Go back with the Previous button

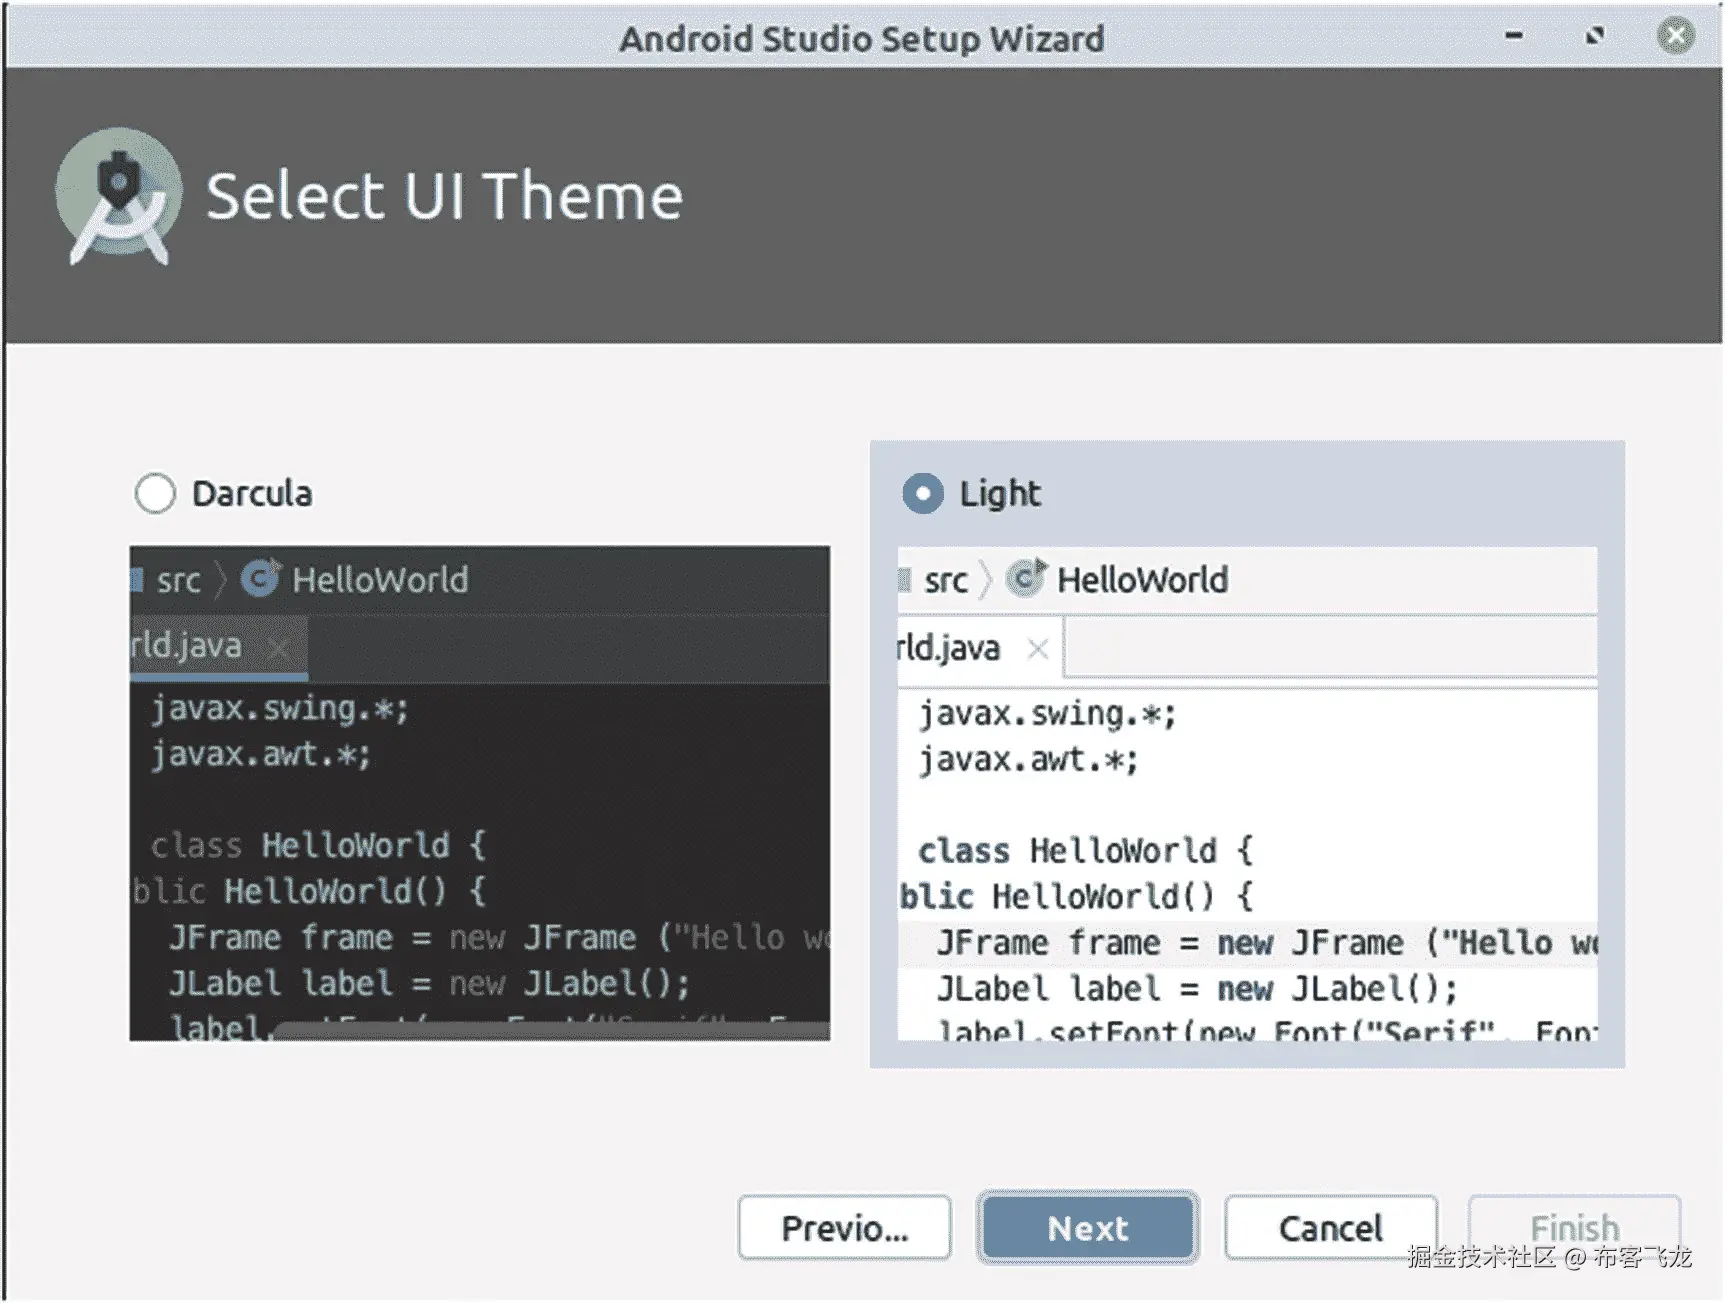point(844,1227)
